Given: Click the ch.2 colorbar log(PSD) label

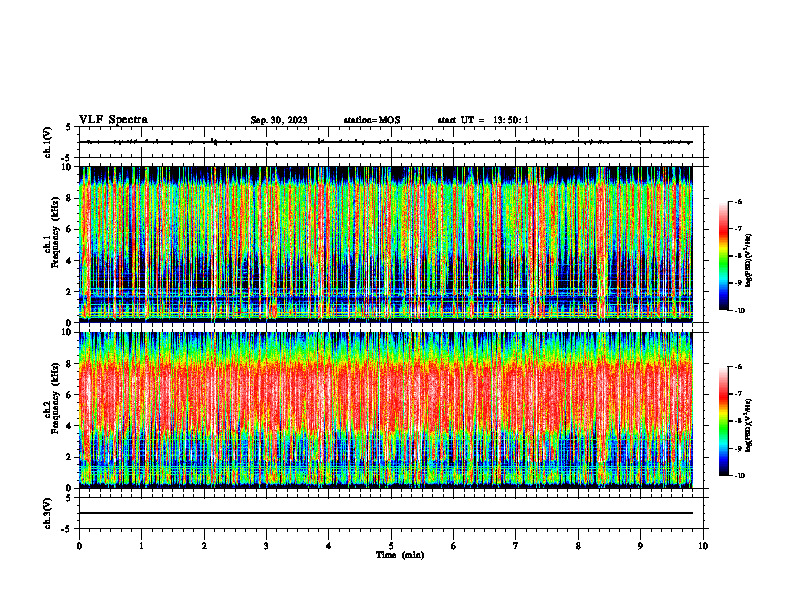Looking at the screenshot, I should [x=749, y=425].
